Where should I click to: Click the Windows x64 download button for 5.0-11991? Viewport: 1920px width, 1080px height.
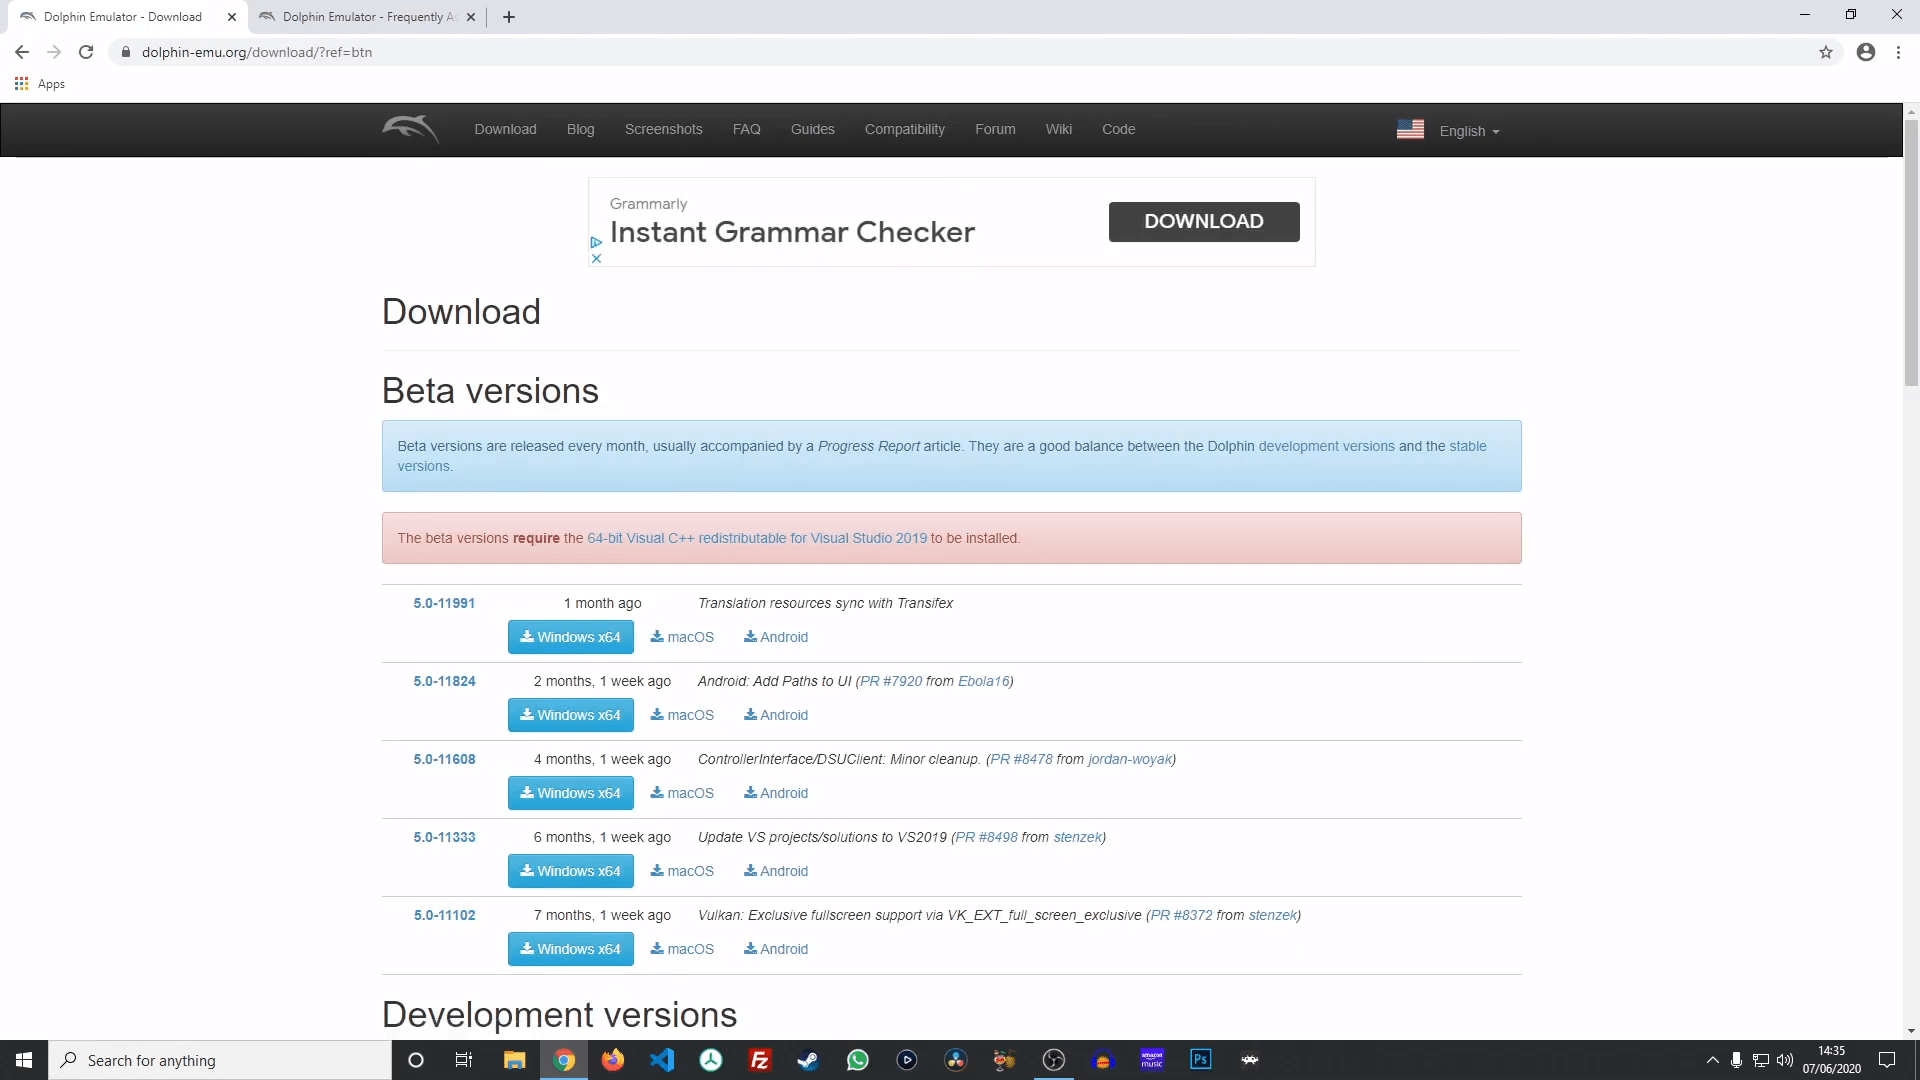coord(570,637)
